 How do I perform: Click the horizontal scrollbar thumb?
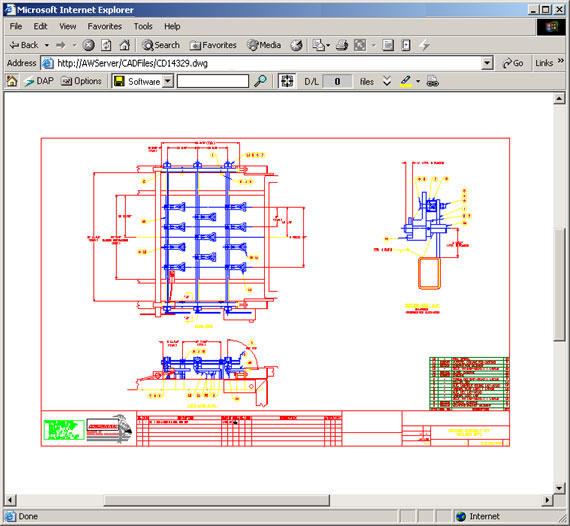[217, 500]
